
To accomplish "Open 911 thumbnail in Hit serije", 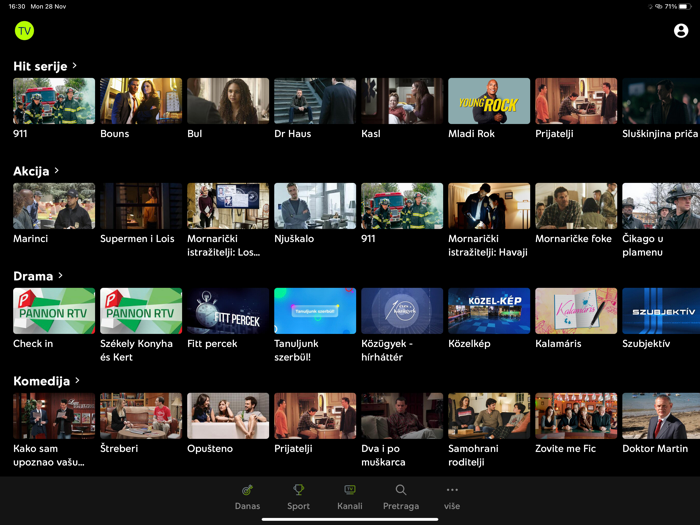I will point(54,101).
